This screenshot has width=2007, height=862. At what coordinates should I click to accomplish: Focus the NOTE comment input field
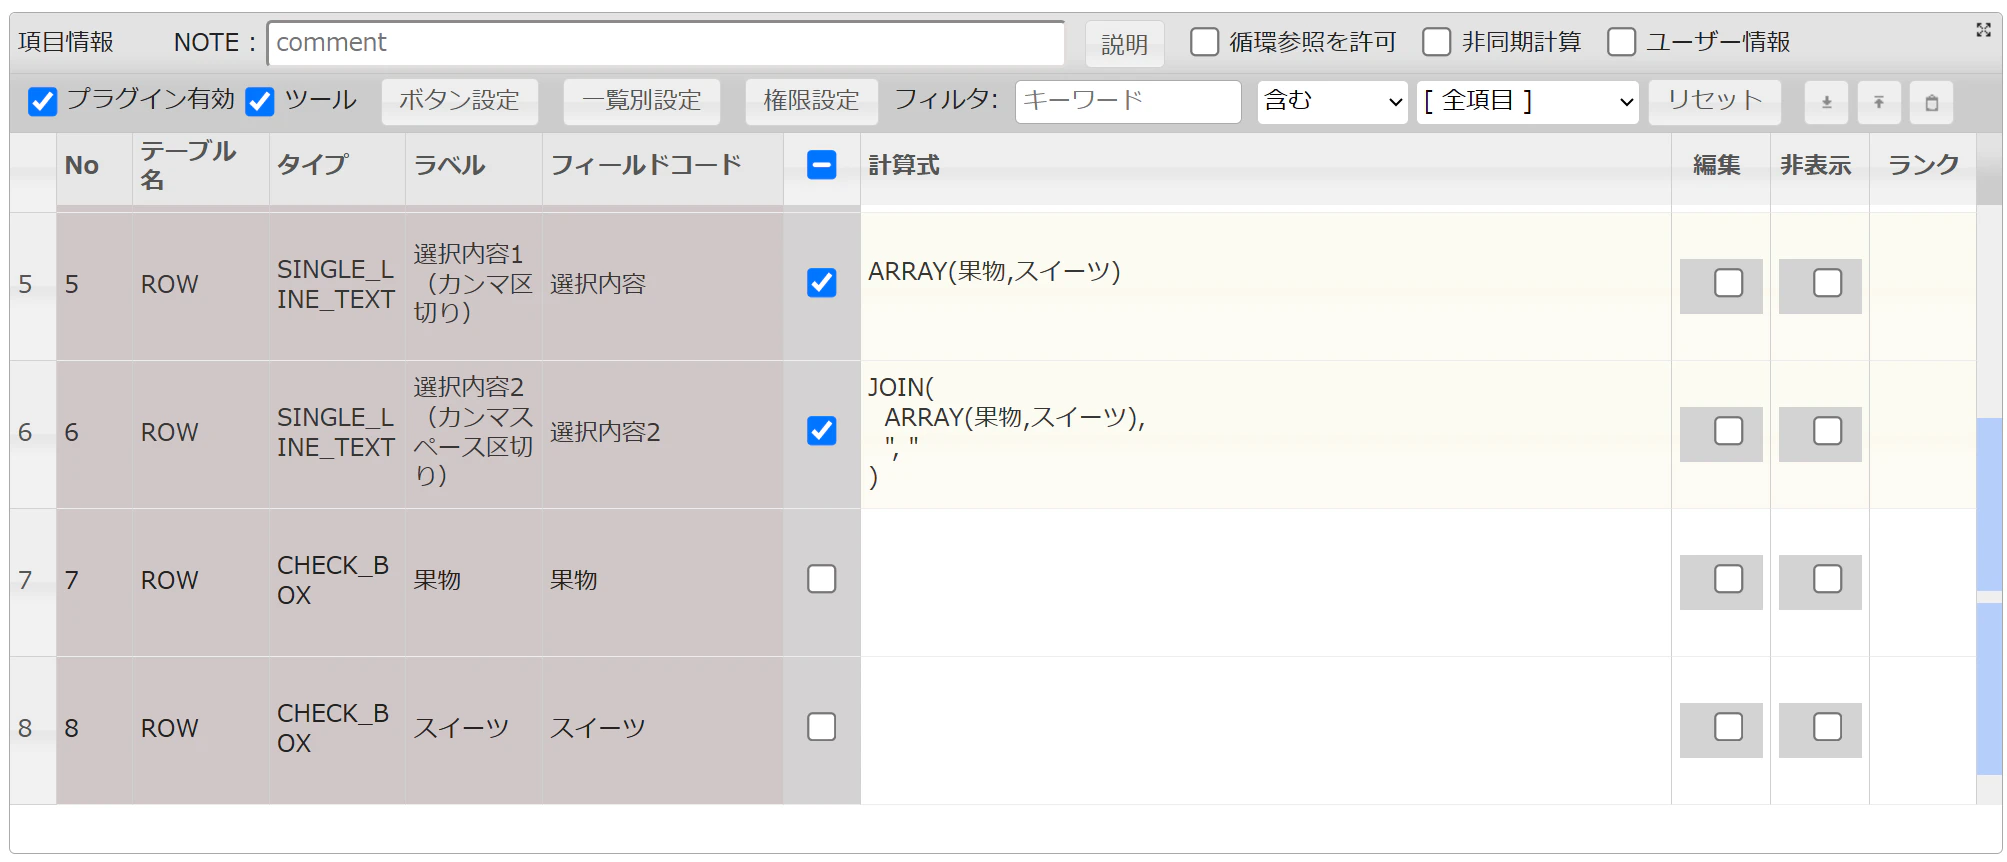pos(666,43)
